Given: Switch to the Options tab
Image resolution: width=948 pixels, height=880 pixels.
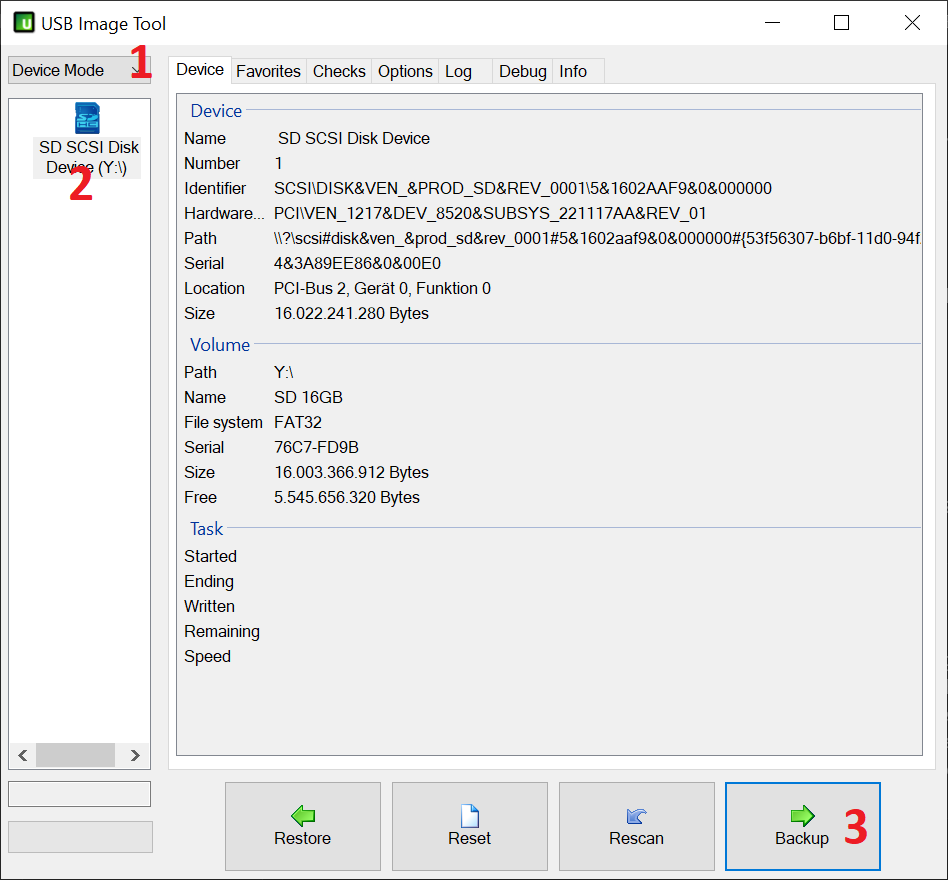Looking at the screenshot, I should (405, 71).
